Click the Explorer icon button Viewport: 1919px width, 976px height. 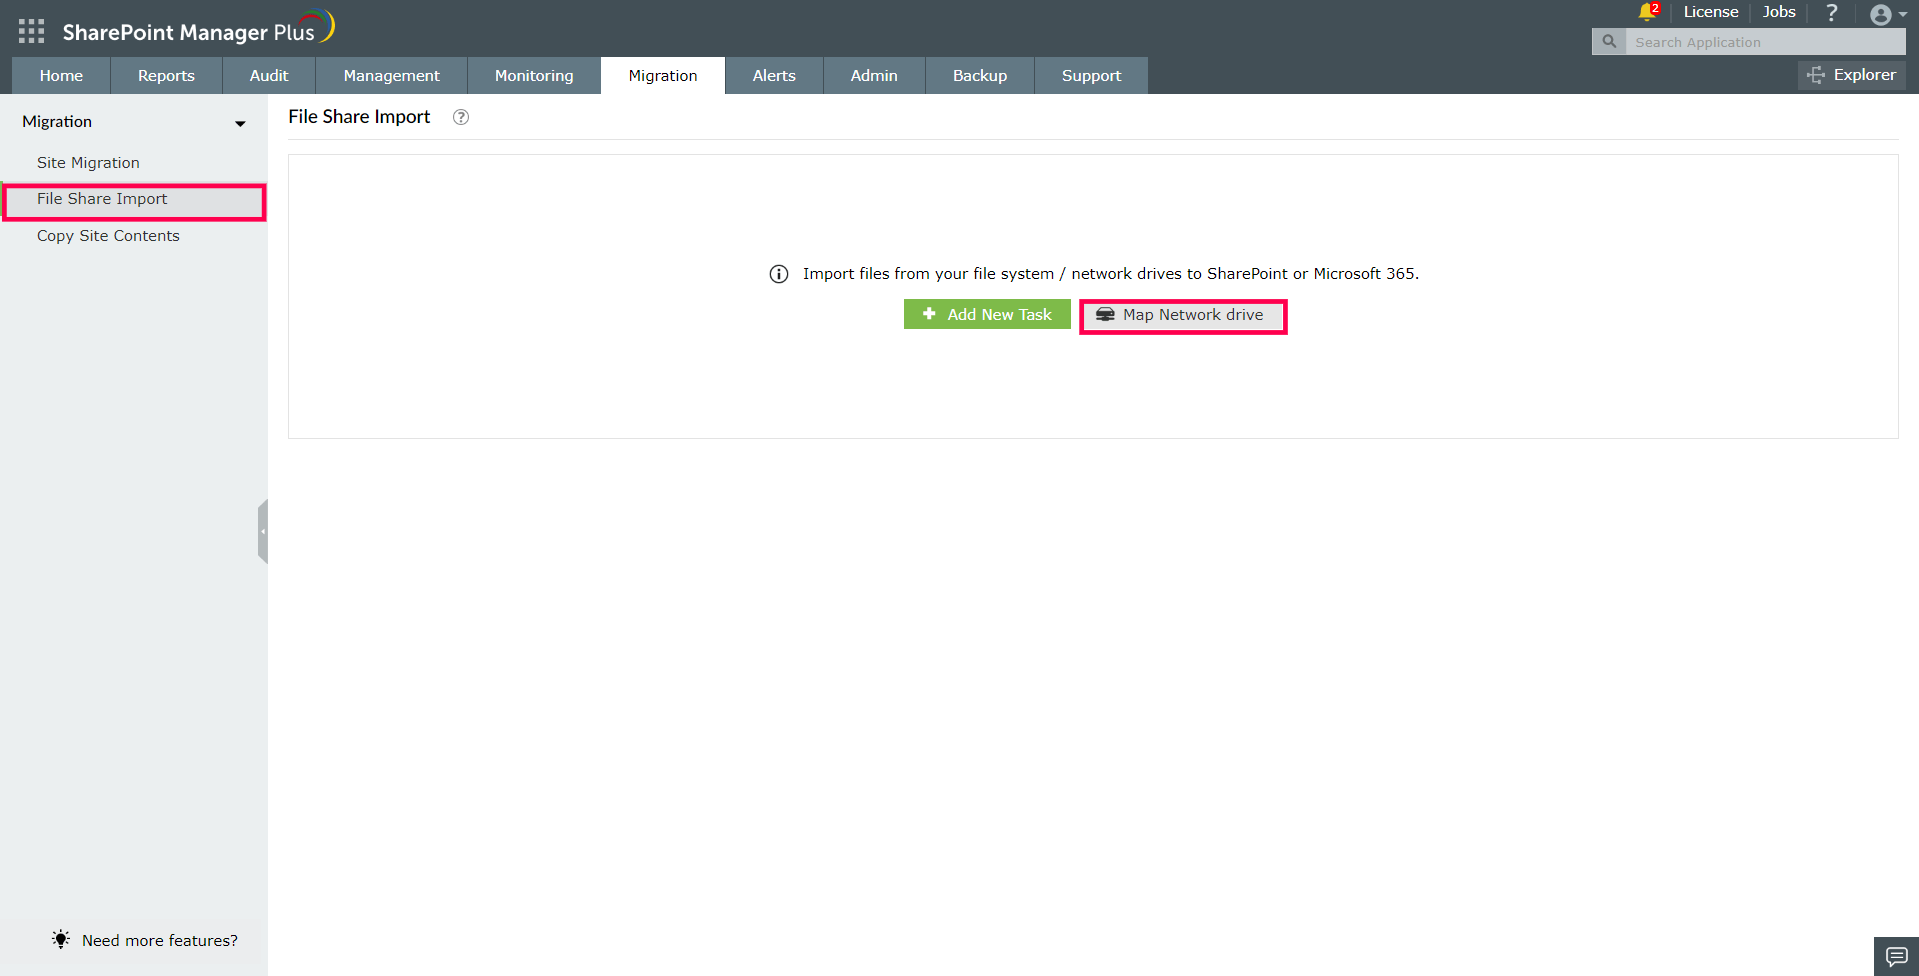1815,75
